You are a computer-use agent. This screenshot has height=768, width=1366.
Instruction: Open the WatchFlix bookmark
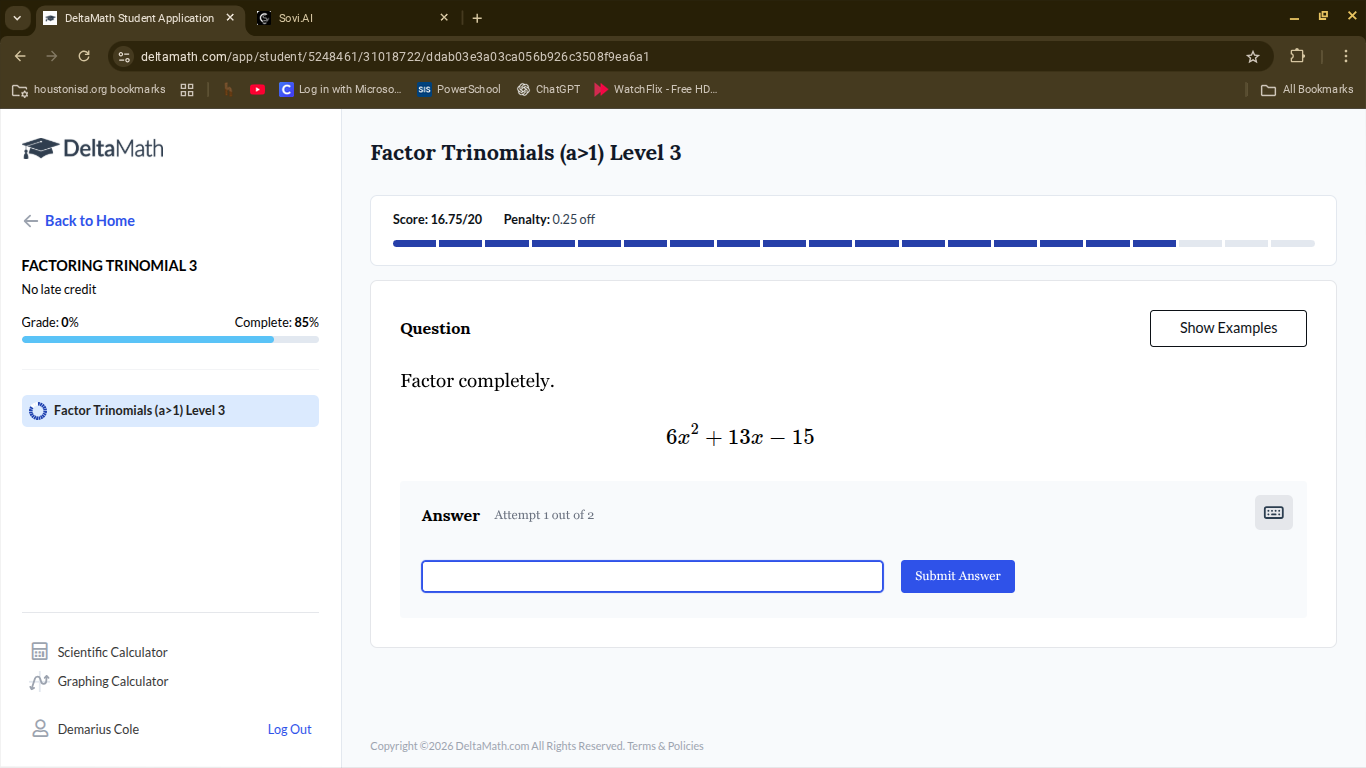(x=656, y=89)
